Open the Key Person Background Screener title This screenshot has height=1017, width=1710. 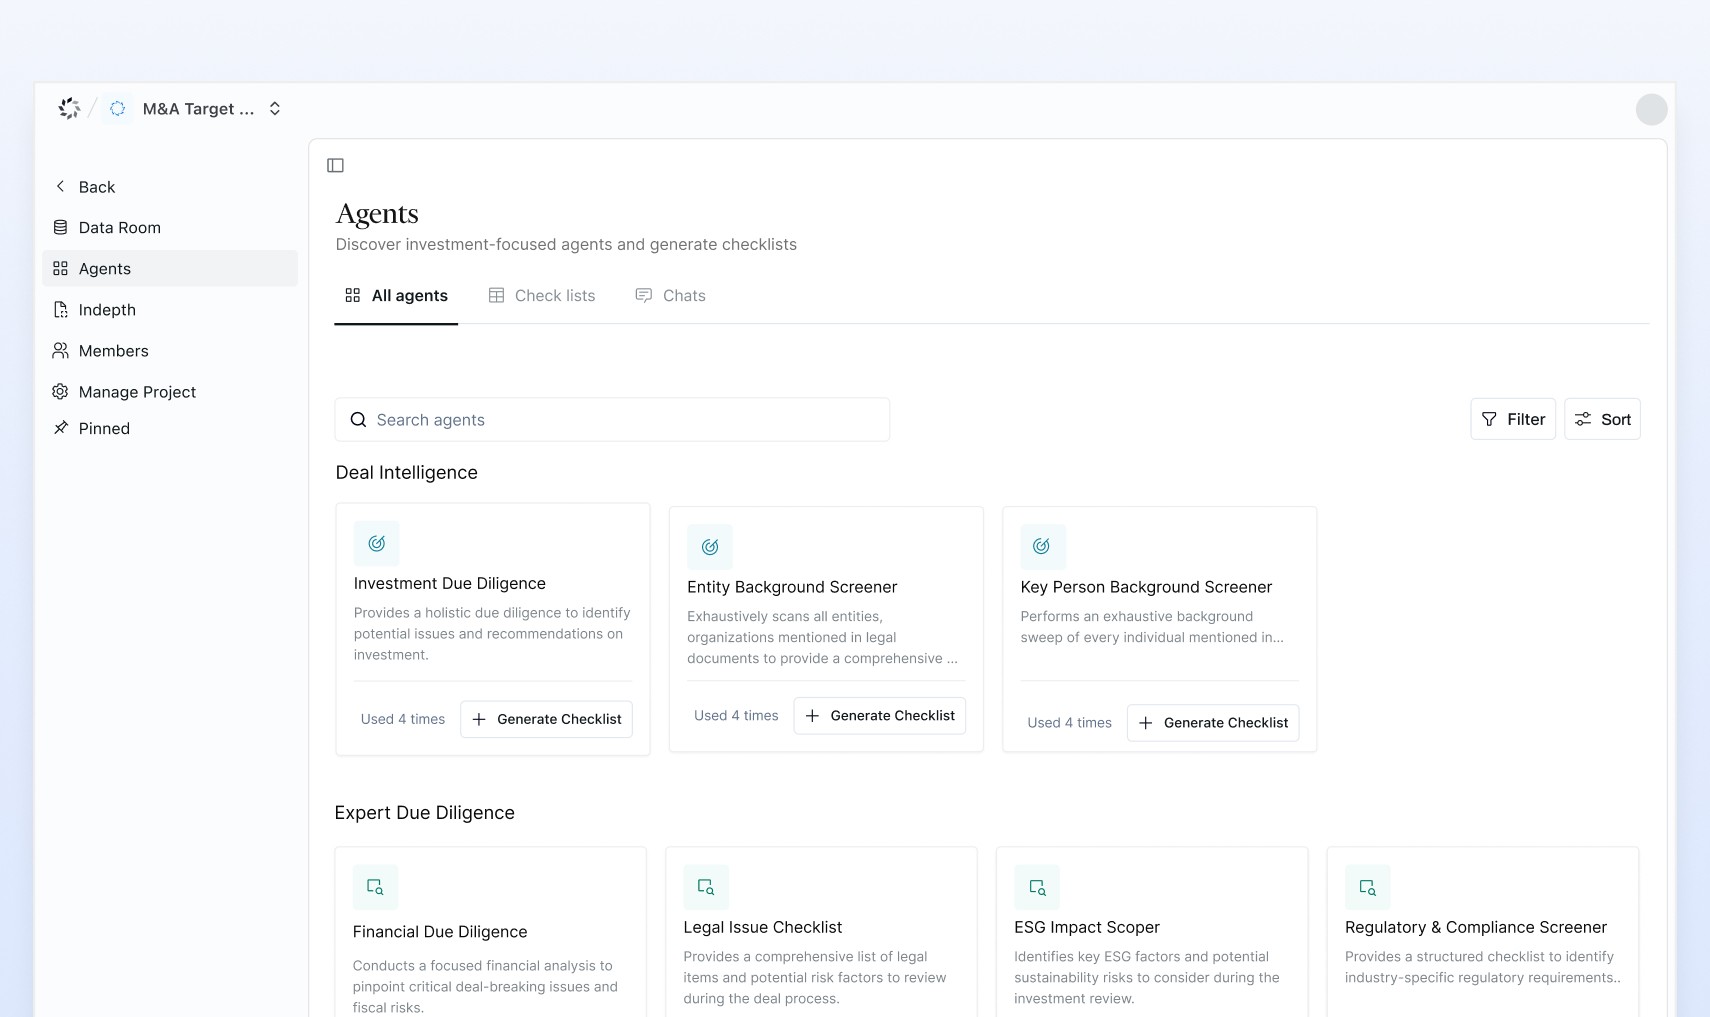(1146, 587)
